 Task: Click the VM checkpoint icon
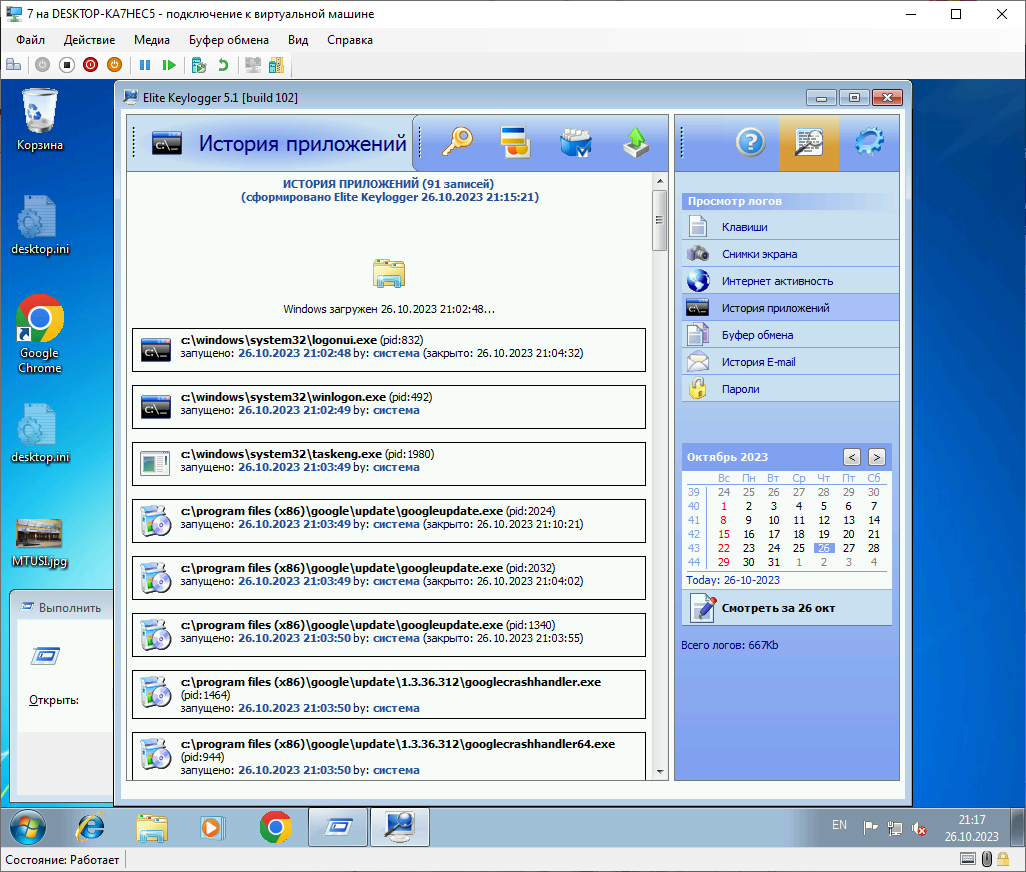pyautogui.click(x=199, y=65)
